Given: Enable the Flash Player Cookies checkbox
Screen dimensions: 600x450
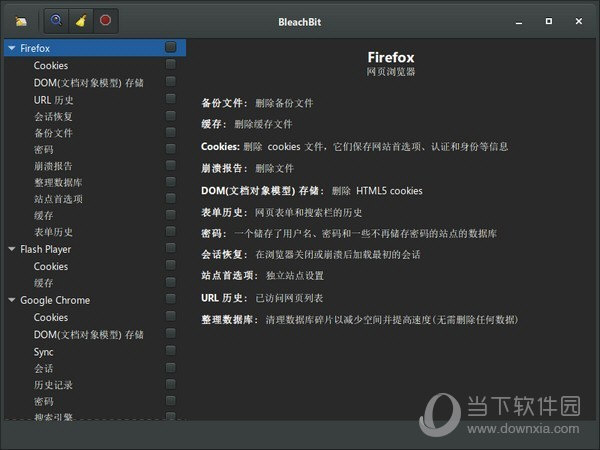Looking at the screenshot, I should tap(171, 265).
